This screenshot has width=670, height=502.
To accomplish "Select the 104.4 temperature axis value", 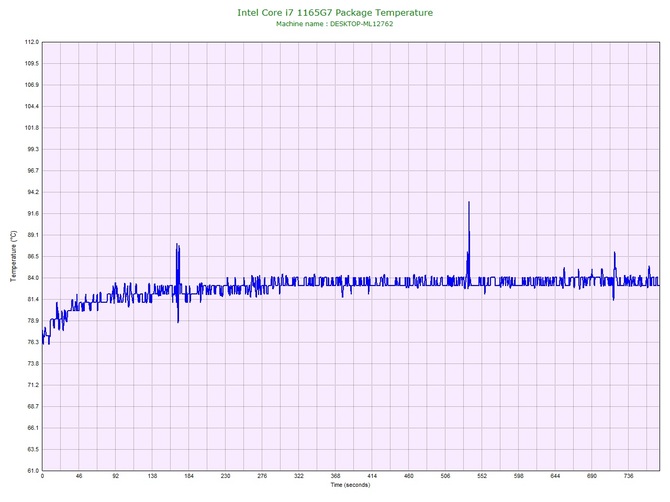I will 32,106.
